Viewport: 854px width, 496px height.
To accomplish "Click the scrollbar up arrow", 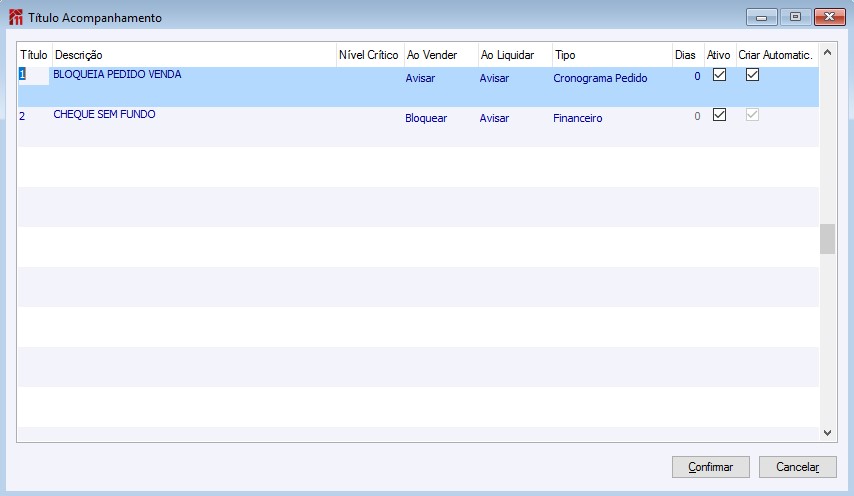I will (827, 52).
